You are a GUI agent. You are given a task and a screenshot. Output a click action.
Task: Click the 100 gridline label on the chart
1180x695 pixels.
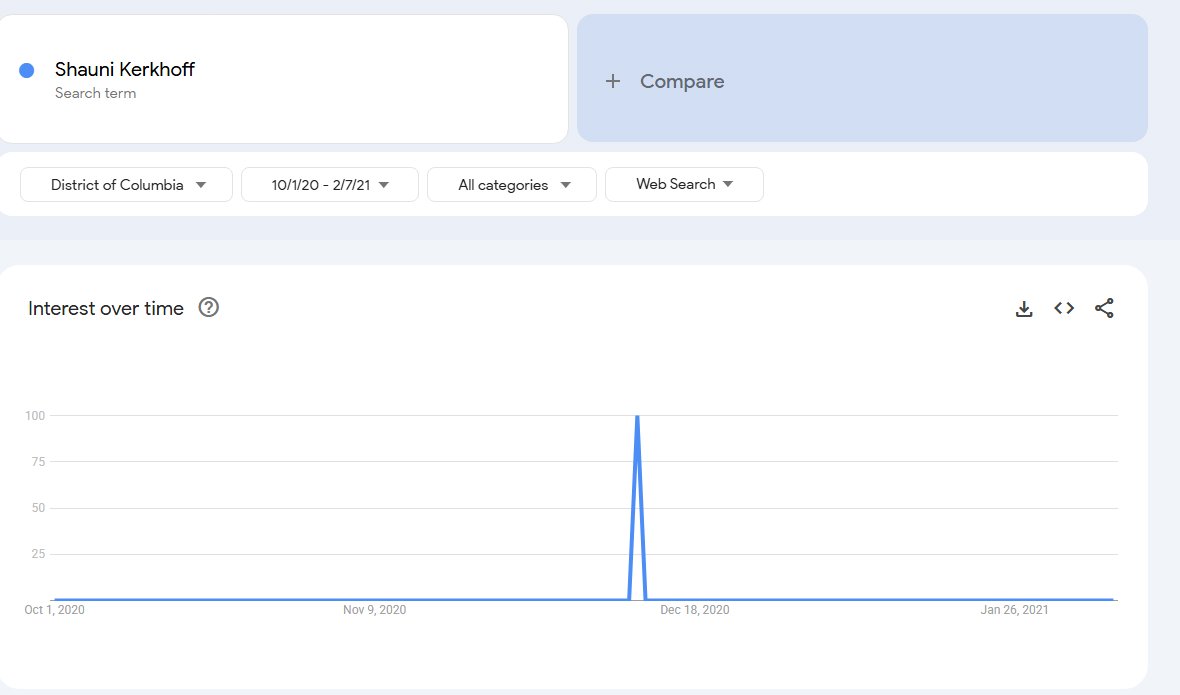tap(34, 415)
